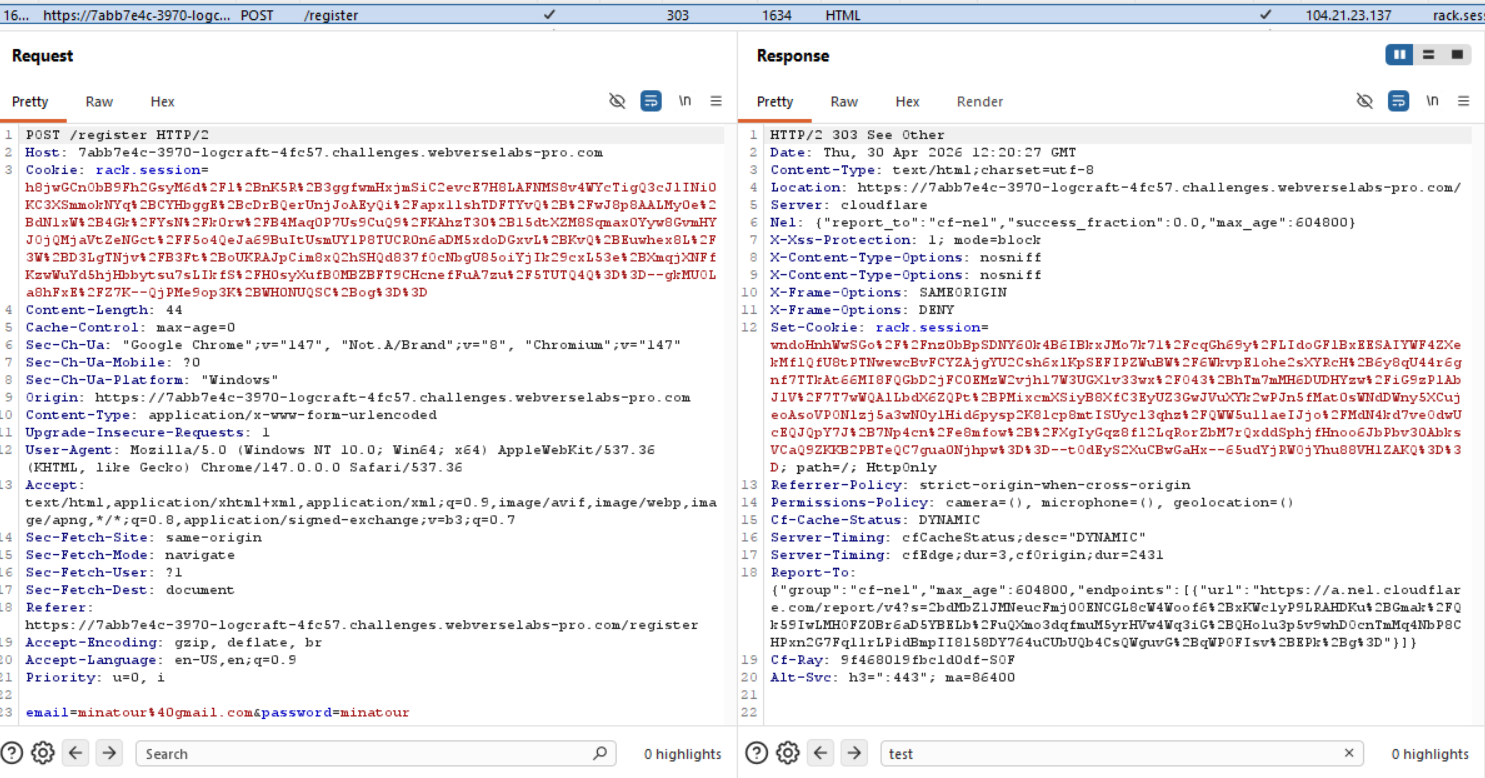Go to next match in Response search

pos(854,753)
